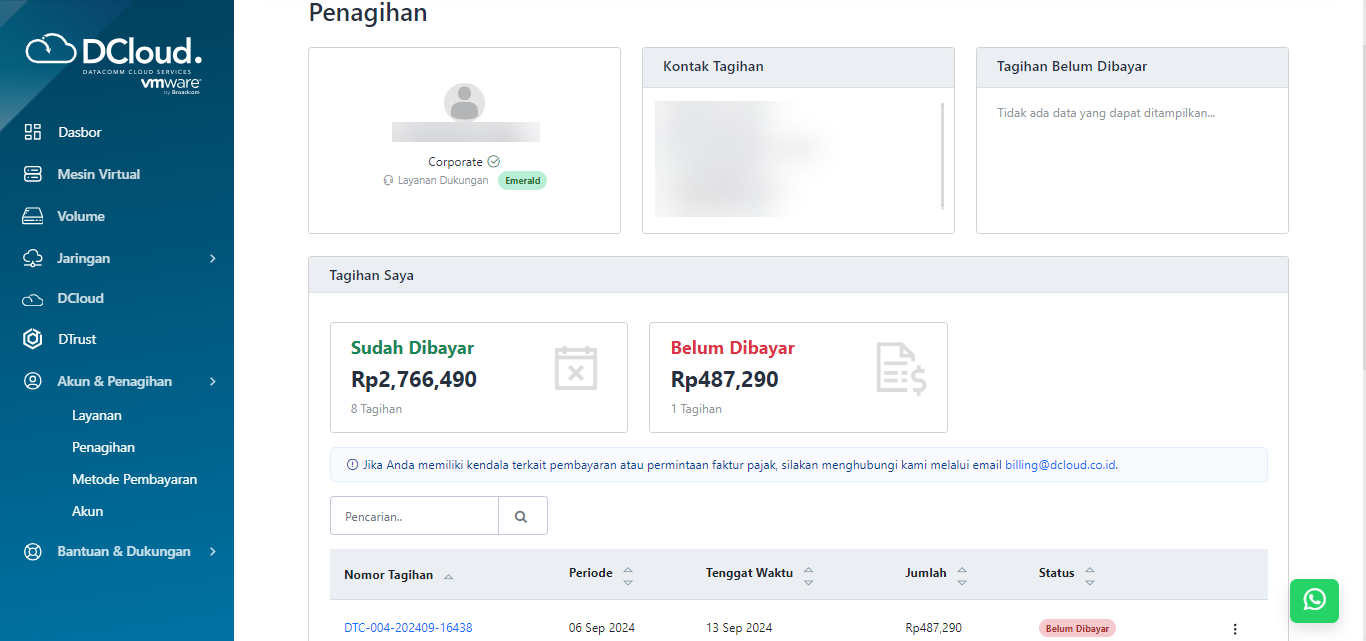Screen dimensions: 1366x641
Task: Select the Dasbor icon in the sidebar
Action: click(x=33, y=131)
